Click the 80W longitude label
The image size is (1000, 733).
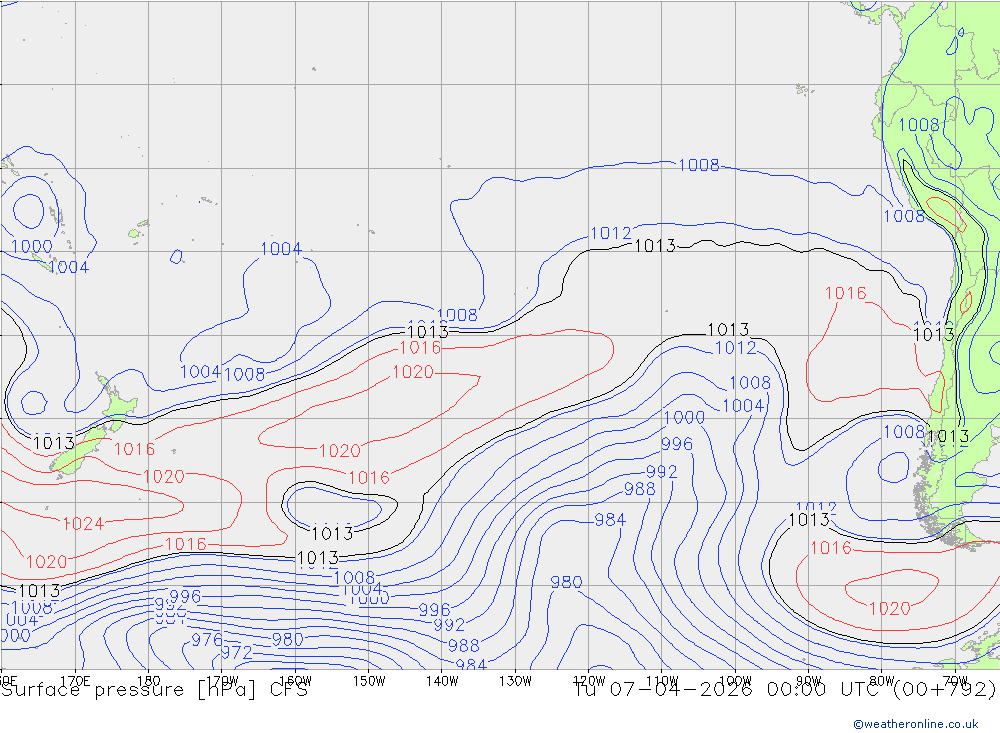(882, 681)
